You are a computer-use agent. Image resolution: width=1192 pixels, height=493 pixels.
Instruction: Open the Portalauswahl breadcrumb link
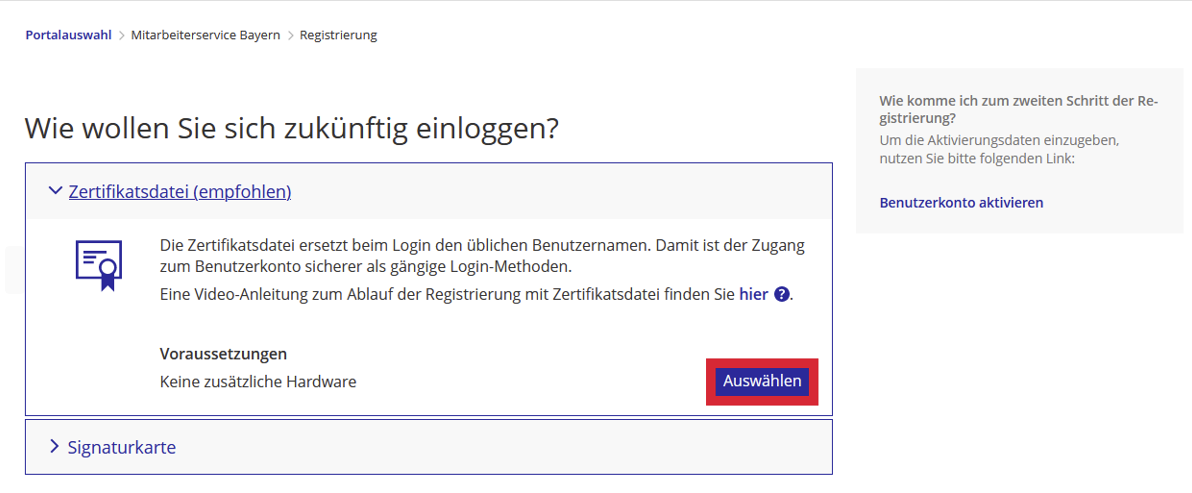pyautogui.click(x=68, y=35)
